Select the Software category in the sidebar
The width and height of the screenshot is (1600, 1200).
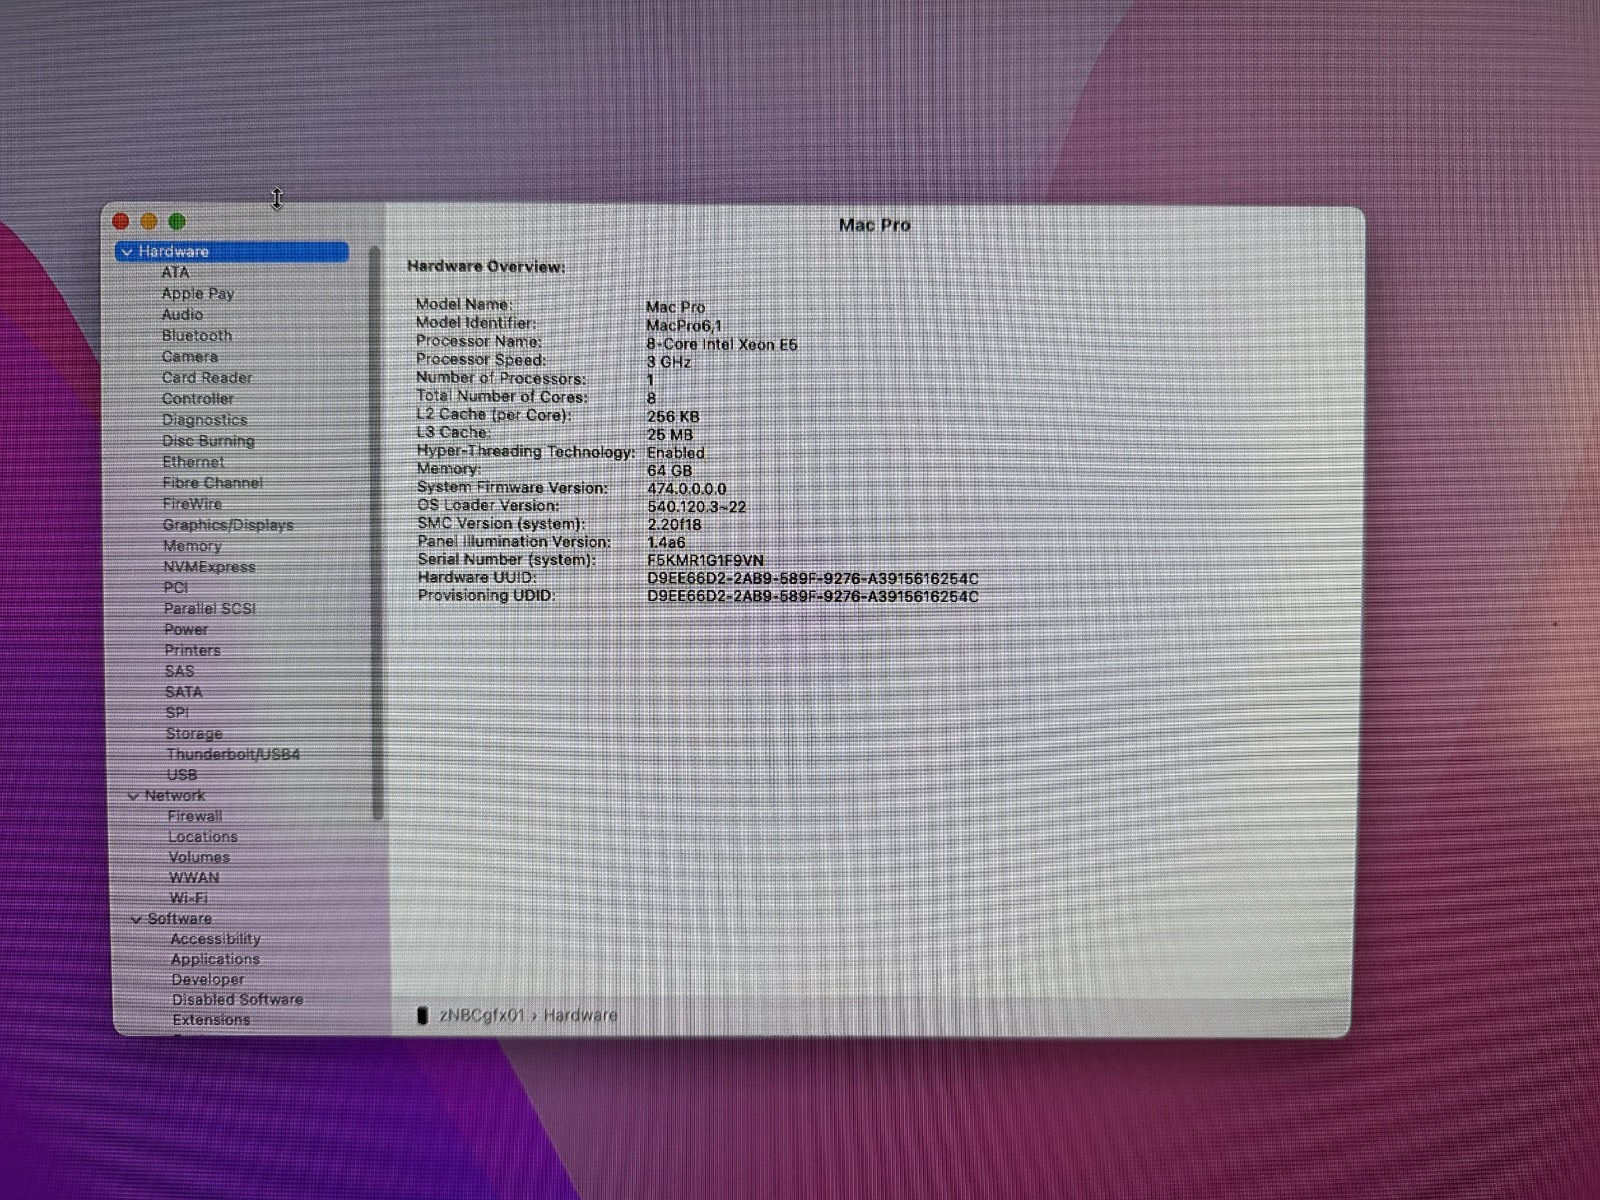(180, 919)
